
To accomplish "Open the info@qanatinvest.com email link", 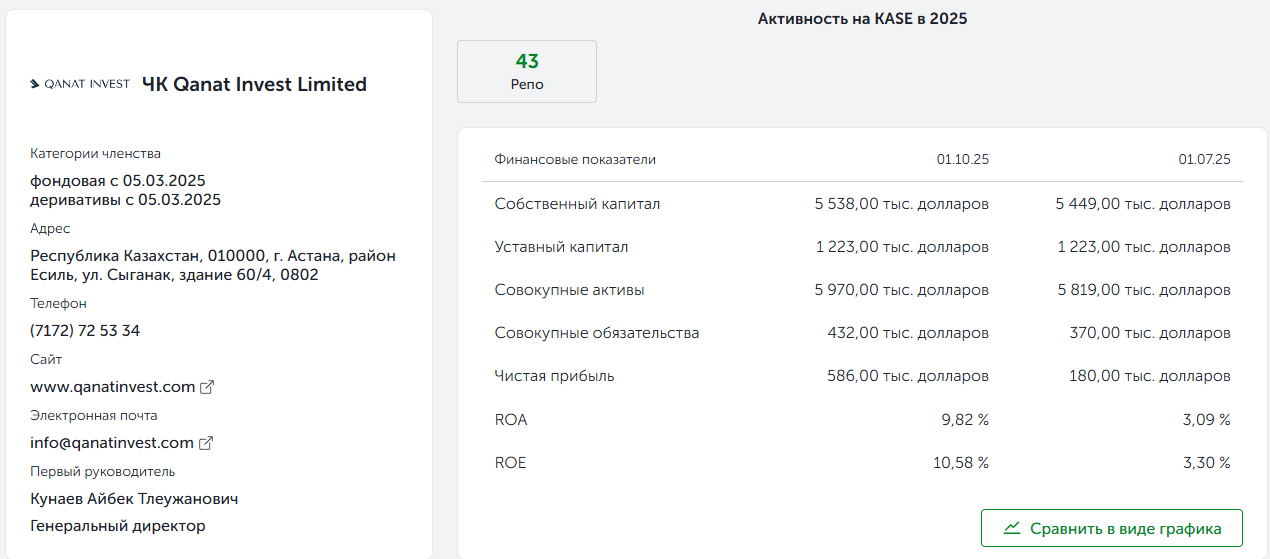I will click(112, 443).
